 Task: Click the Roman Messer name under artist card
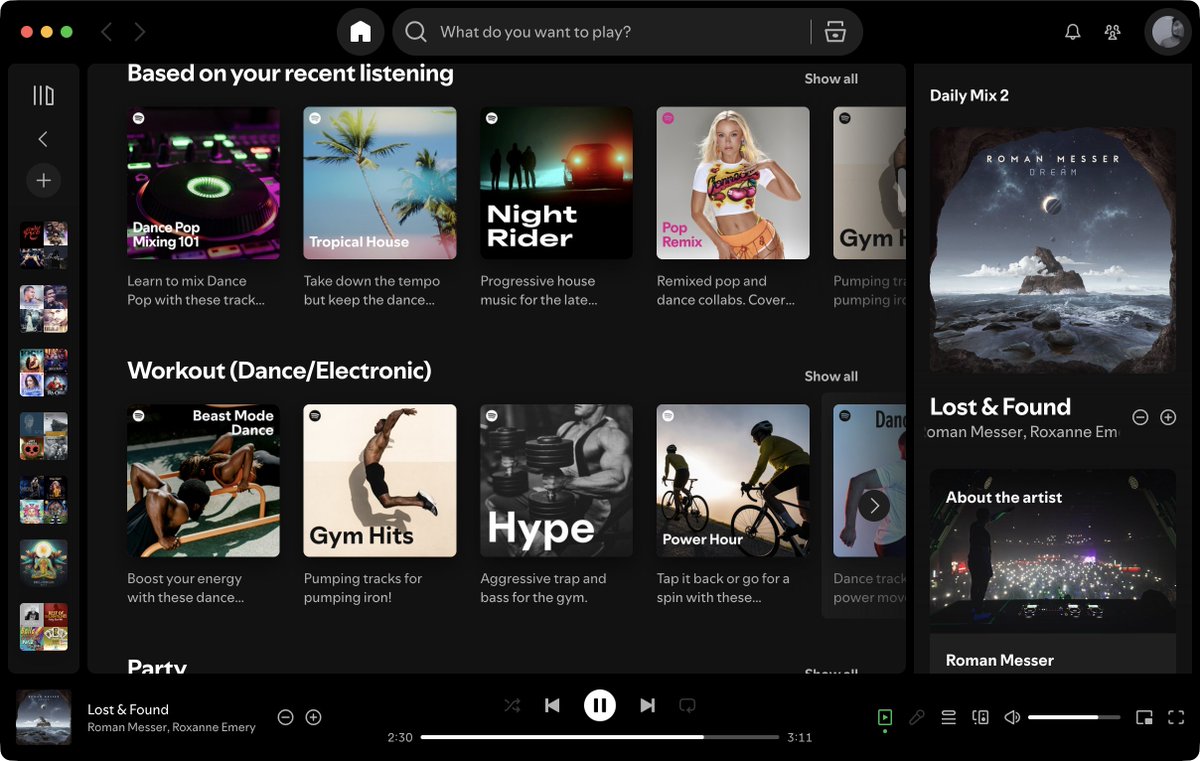[x=1000, y=660]
